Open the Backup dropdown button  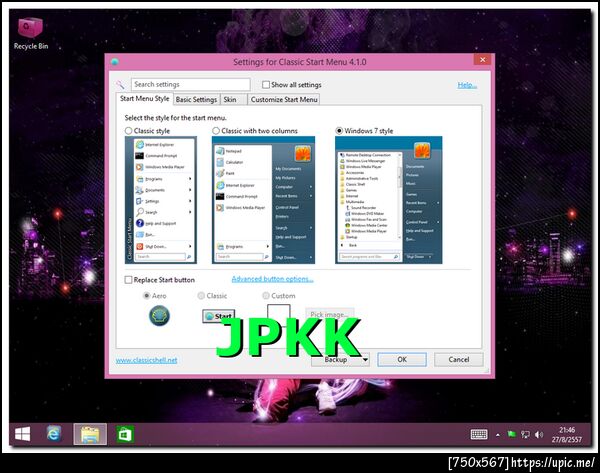pyautogui.click(x=340, y=359)
